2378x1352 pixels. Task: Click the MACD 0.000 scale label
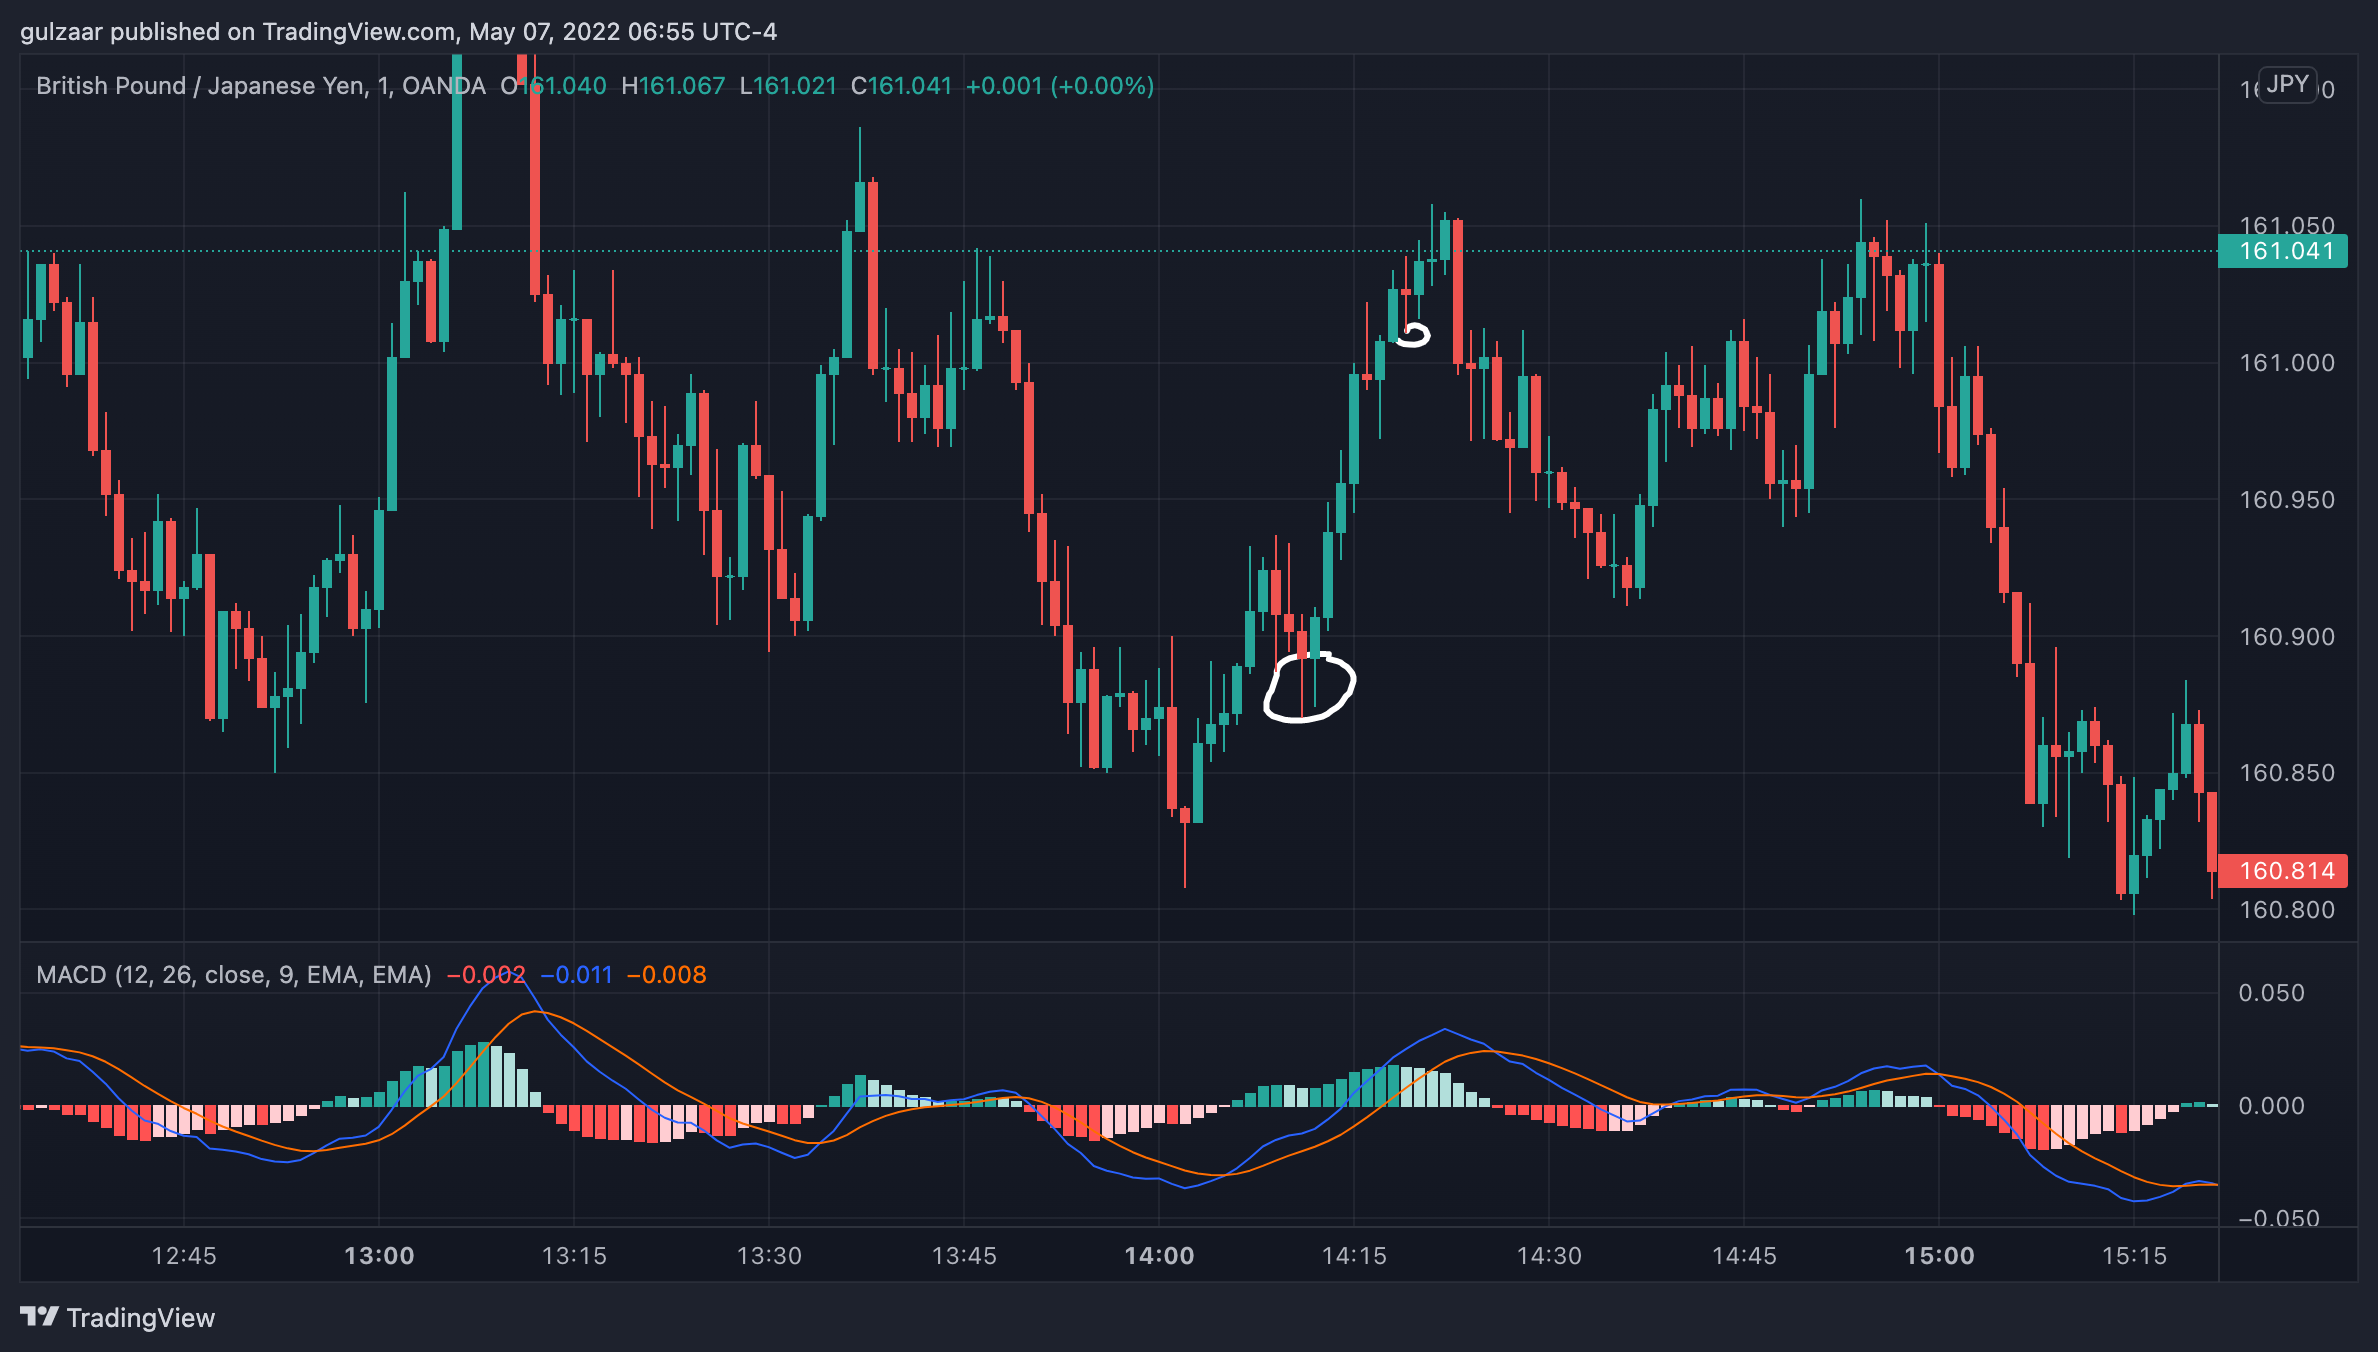pyautogui.click(x=2272, y=1106)
